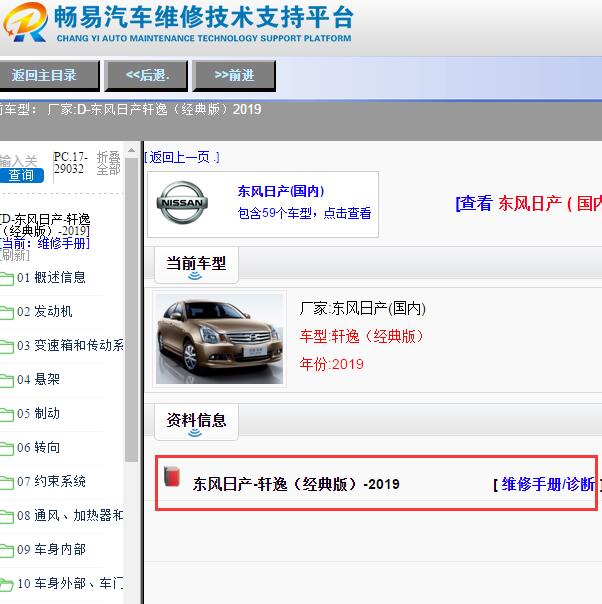This screenshot has height=604, width=602.
Task: Expand tree item 03 变速箱和传动系
Action: point(70,346)
